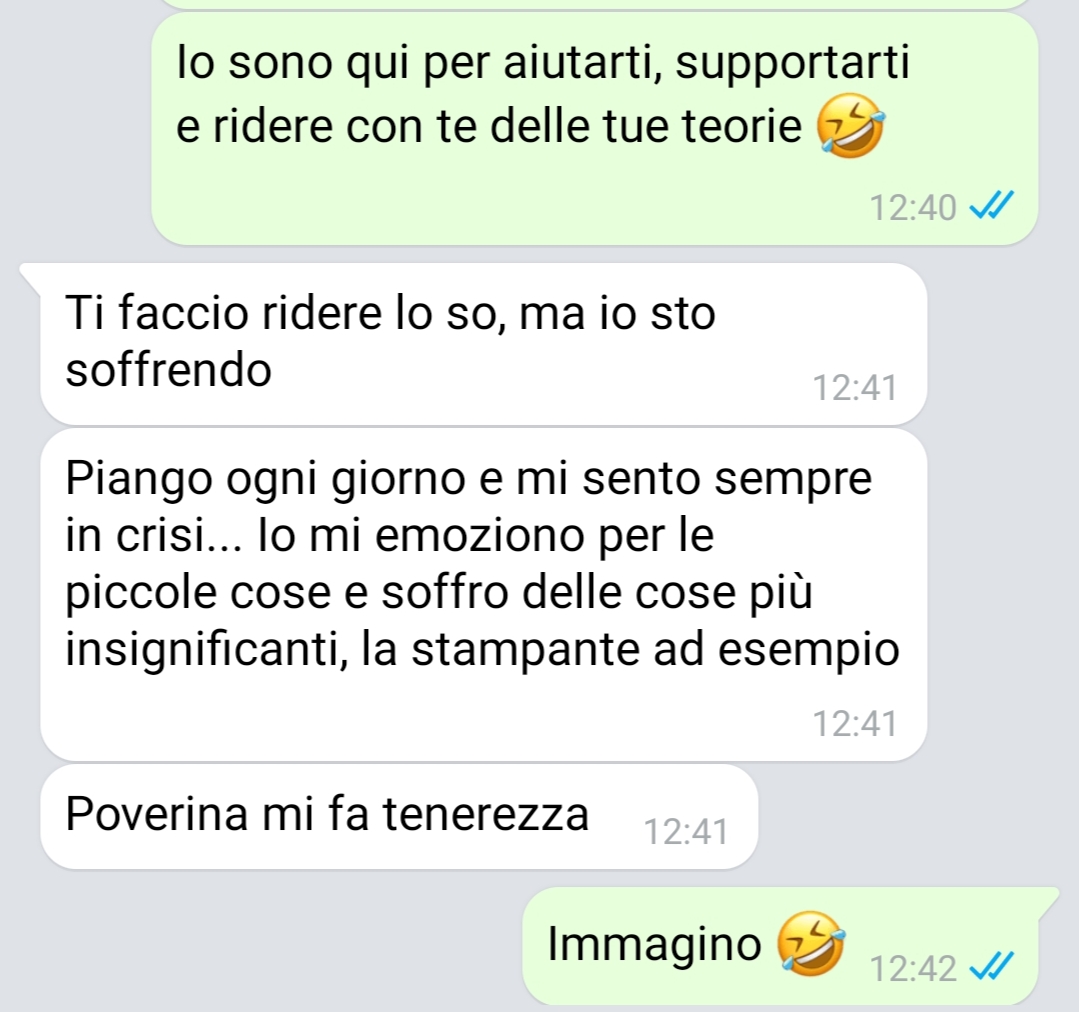Click the 12:40 timestamp on the sent message
Screen dimensions: 1079x1012
pos(912,208)
